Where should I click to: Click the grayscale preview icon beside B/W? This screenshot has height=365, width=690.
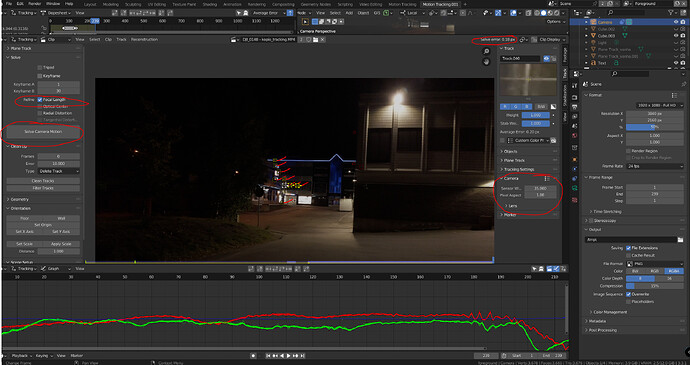click(554, 107)
